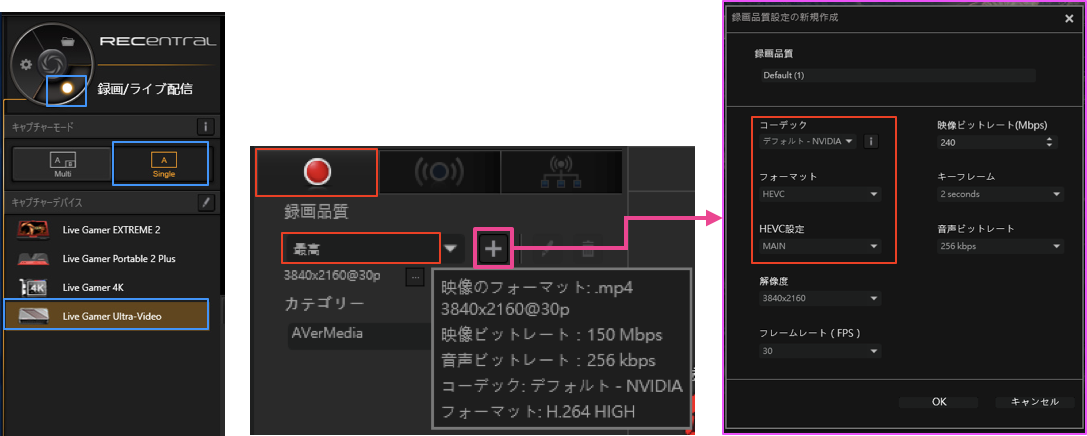Close the new recording quality dialog
The image size is (1087, 436).
pos(1068,19)
